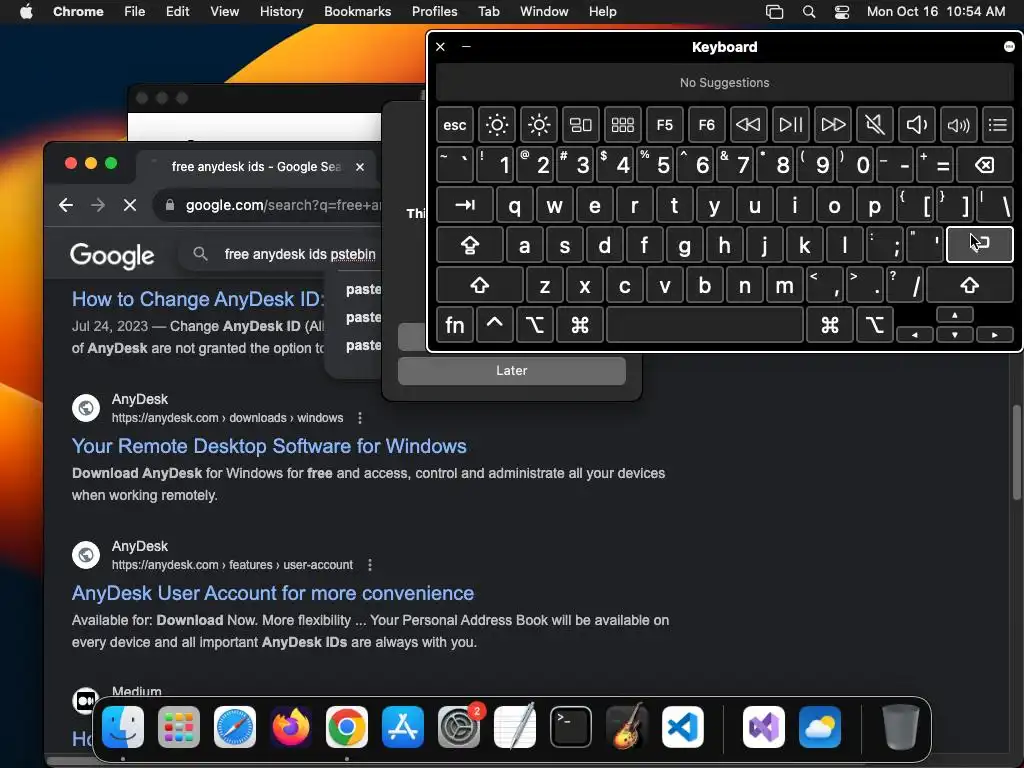Click the play/pause media key
The image size is (1024, 768).
(790, 125)
